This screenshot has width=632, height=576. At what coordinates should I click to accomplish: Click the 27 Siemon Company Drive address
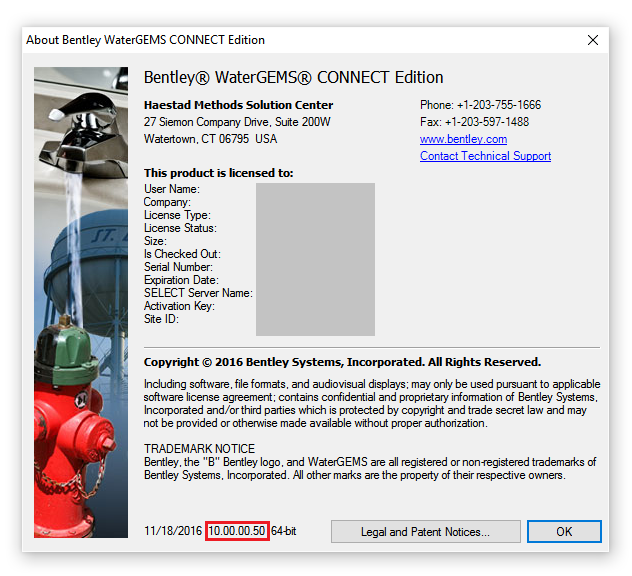(x=237, y=122)
